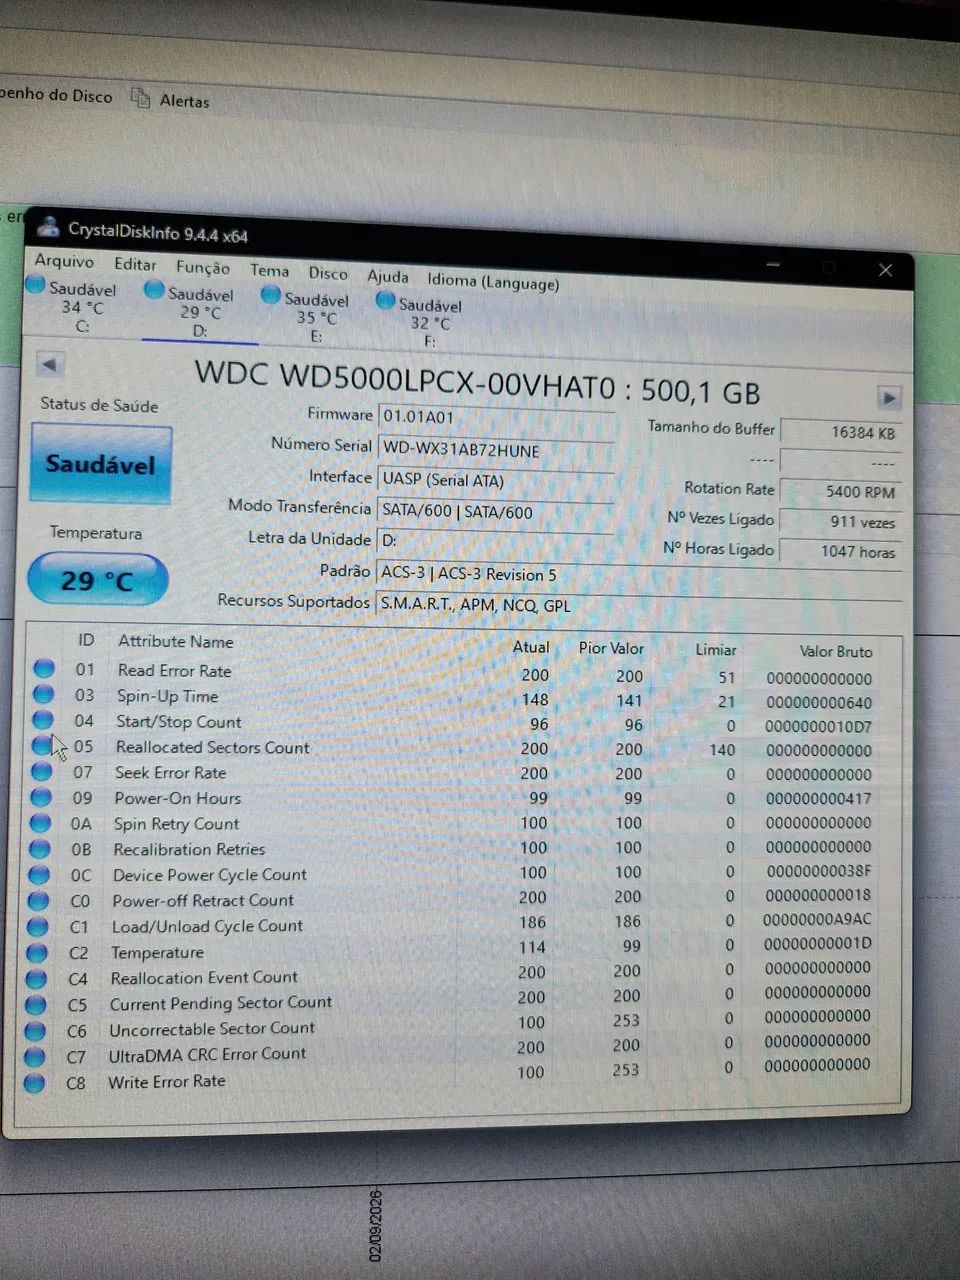Select drive C: health tab
This screenshot has width=960, height=1280.
72,306
